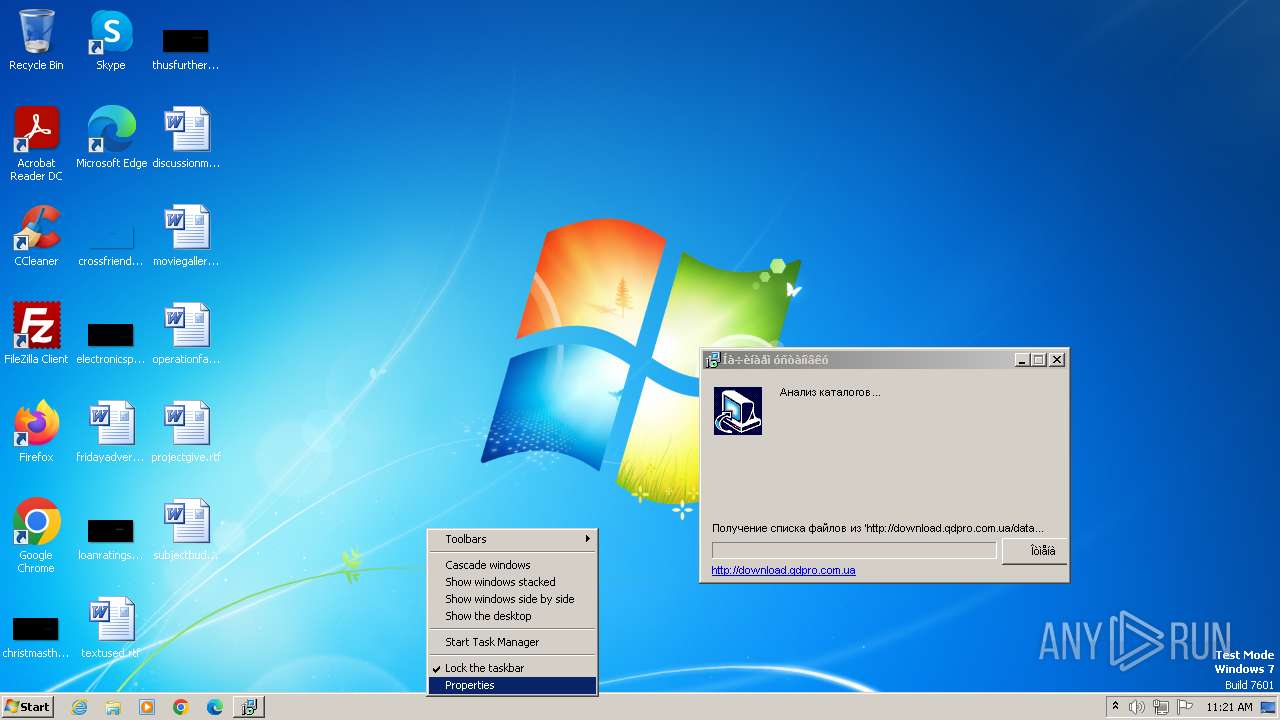Select CCleaner desktop shortcut
This screenshot has width=1280, height=720.
coord(36,236)
